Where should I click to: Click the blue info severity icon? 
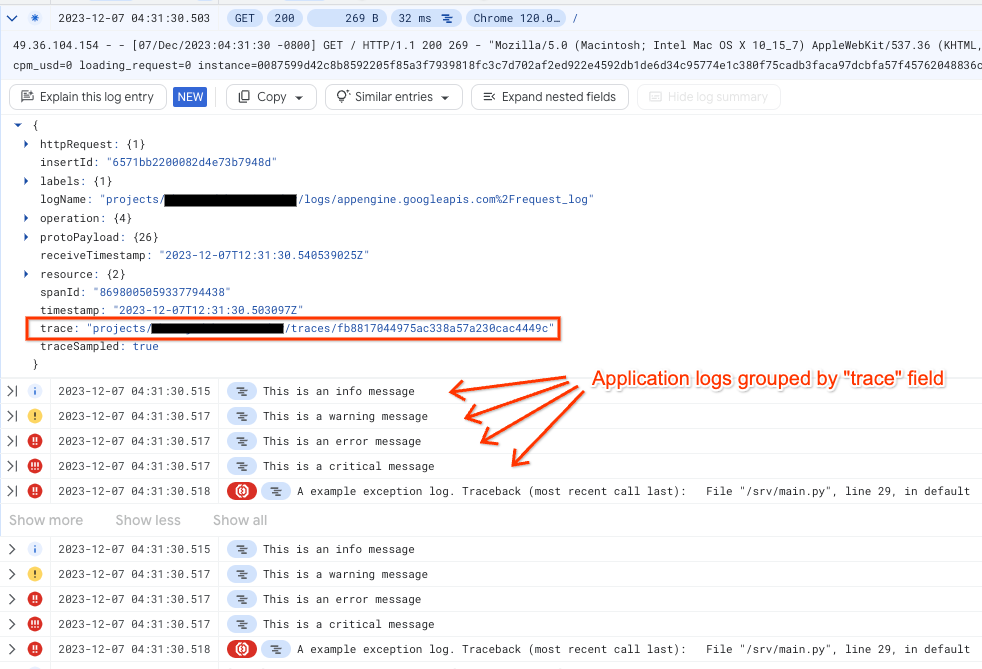coord(36,391)
